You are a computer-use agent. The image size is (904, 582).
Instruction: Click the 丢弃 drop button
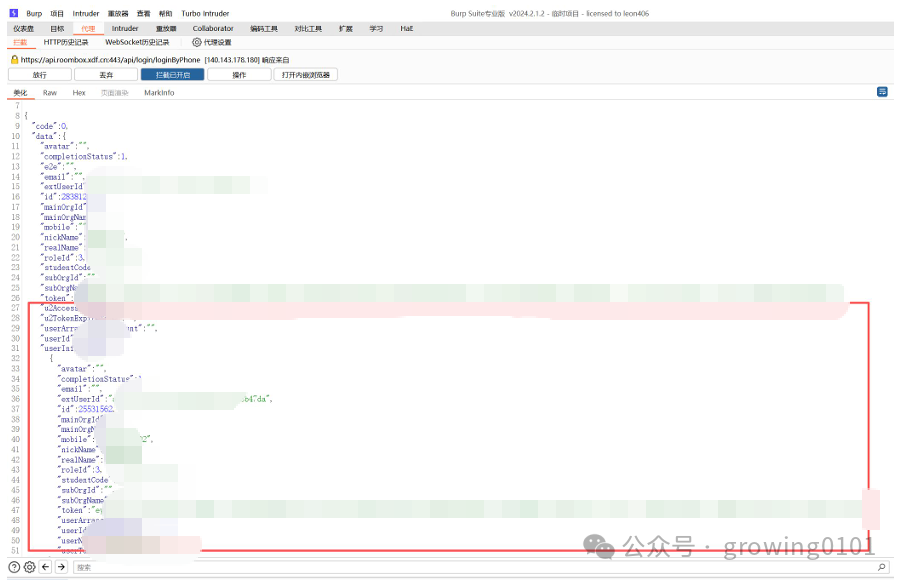(106, 75)
